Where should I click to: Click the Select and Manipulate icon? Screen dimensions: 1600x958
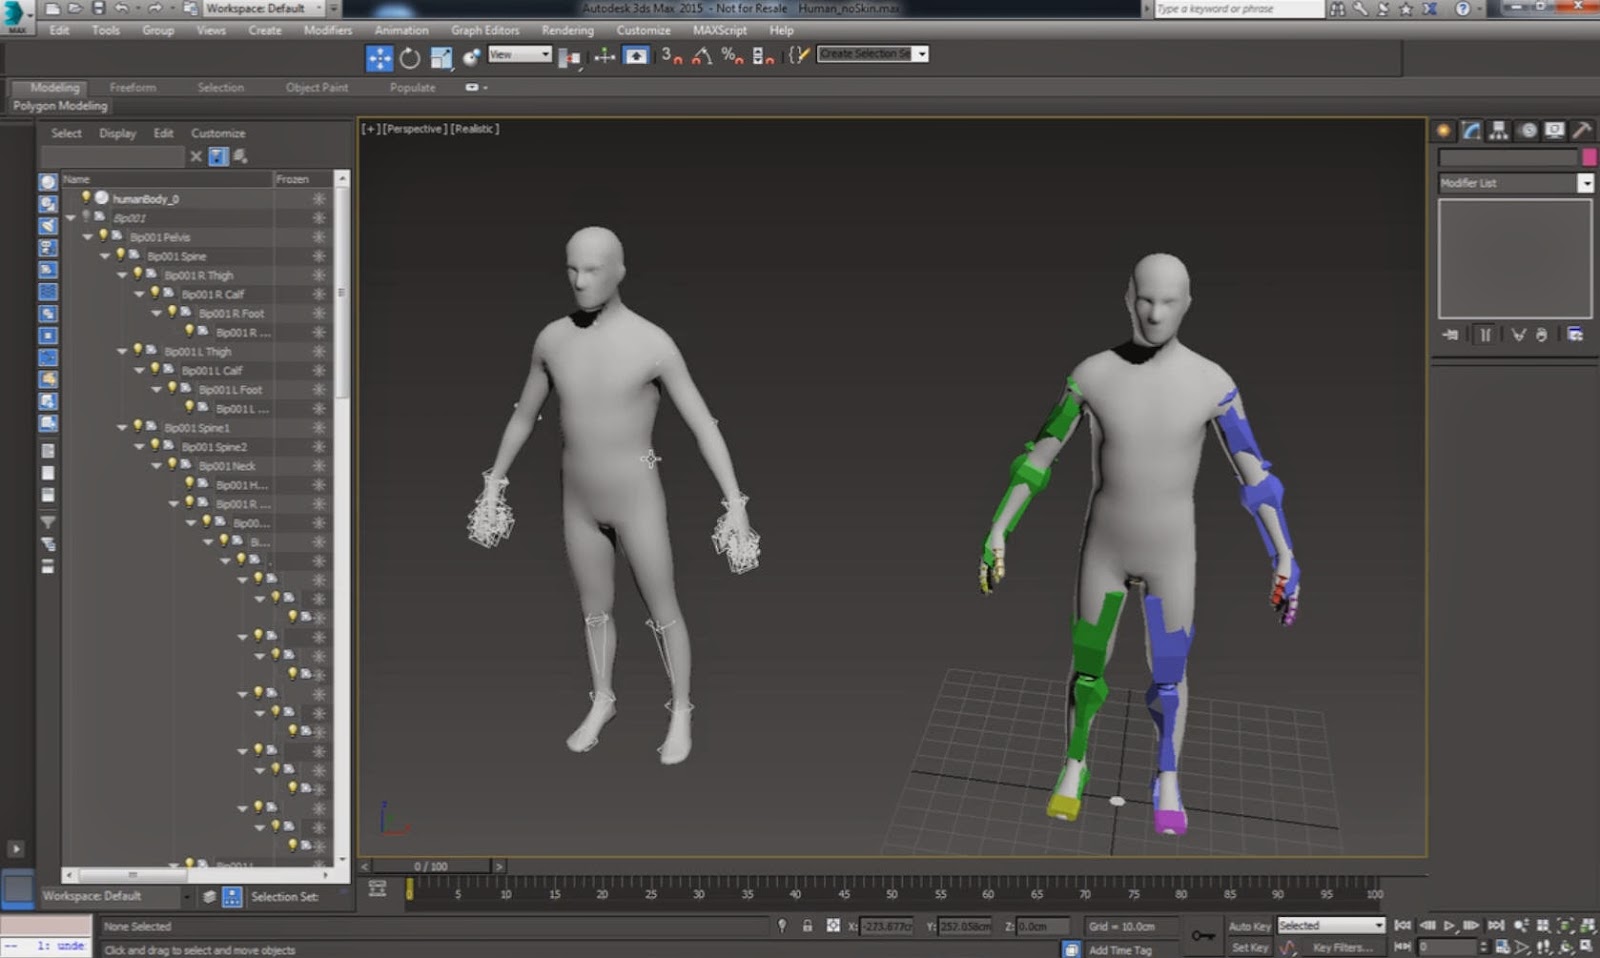click(604, 57)
